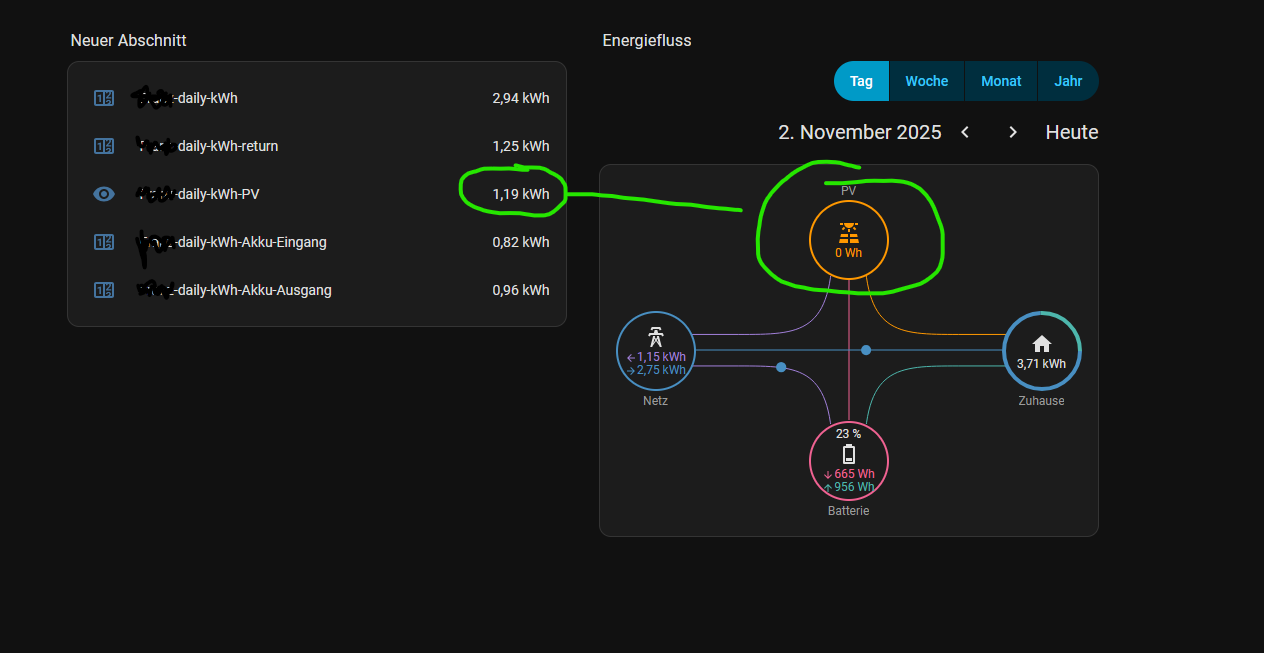Click the Zuhause house icon
1264x653 pixels.
point(1041,344)
